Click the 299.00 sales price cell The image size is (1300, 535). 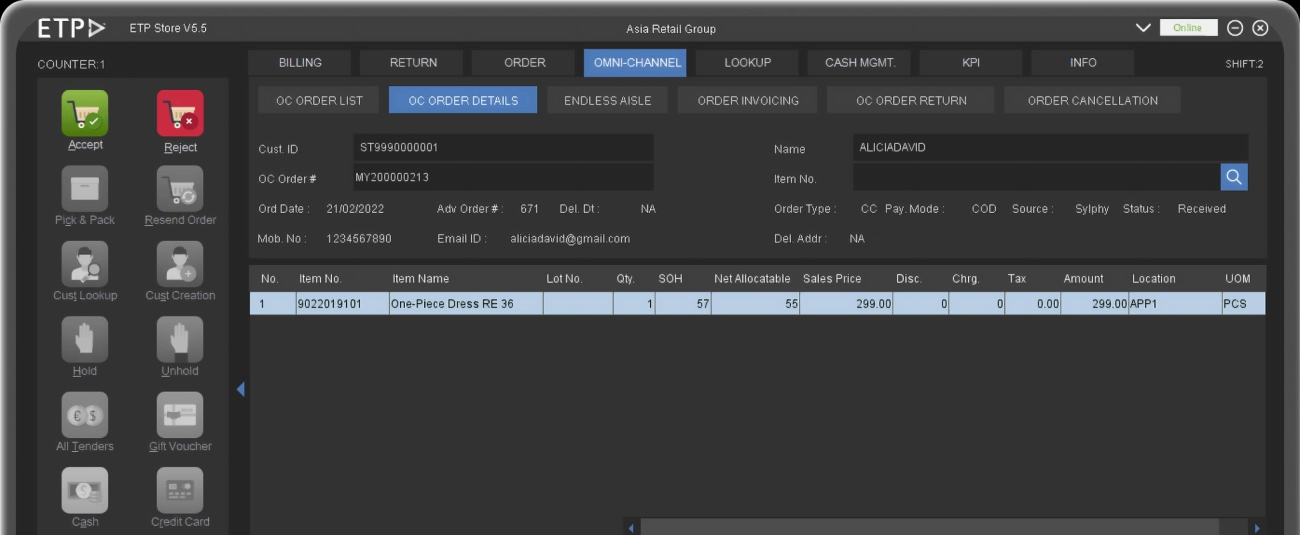[847, 304]
